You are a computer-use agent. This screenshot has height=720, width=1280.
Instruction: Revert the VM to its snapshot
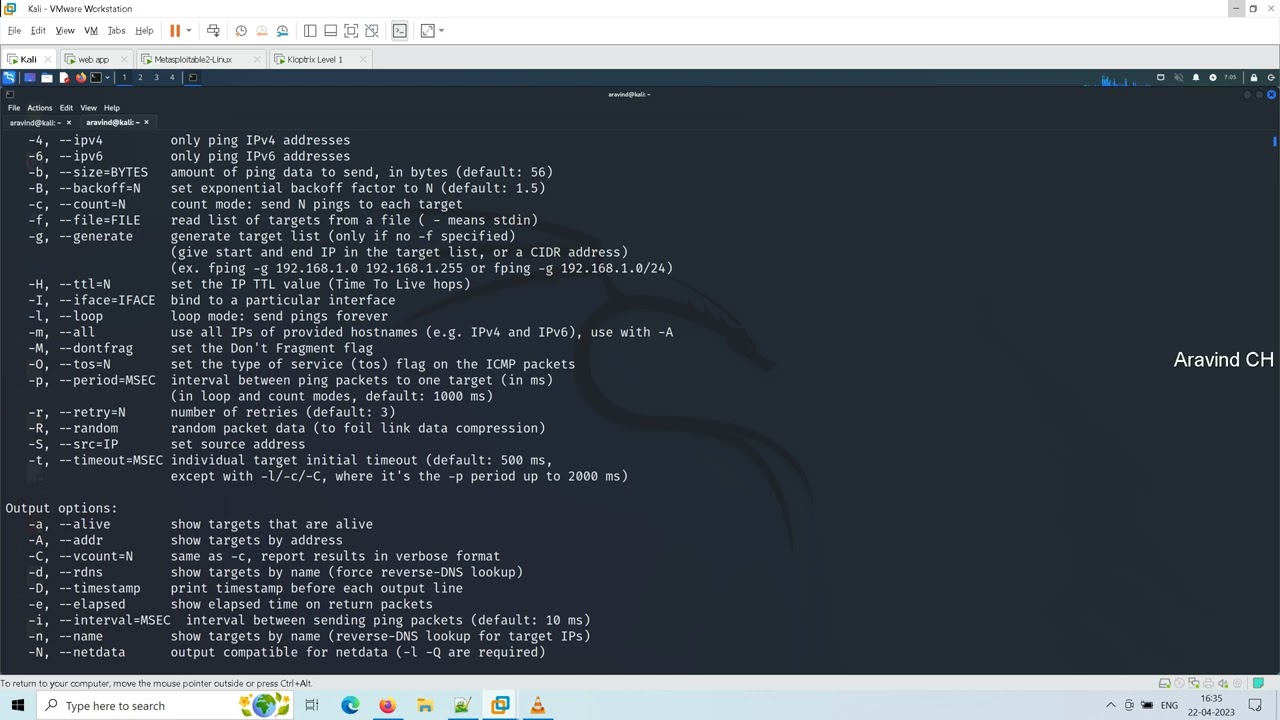[x=262, y=31]
